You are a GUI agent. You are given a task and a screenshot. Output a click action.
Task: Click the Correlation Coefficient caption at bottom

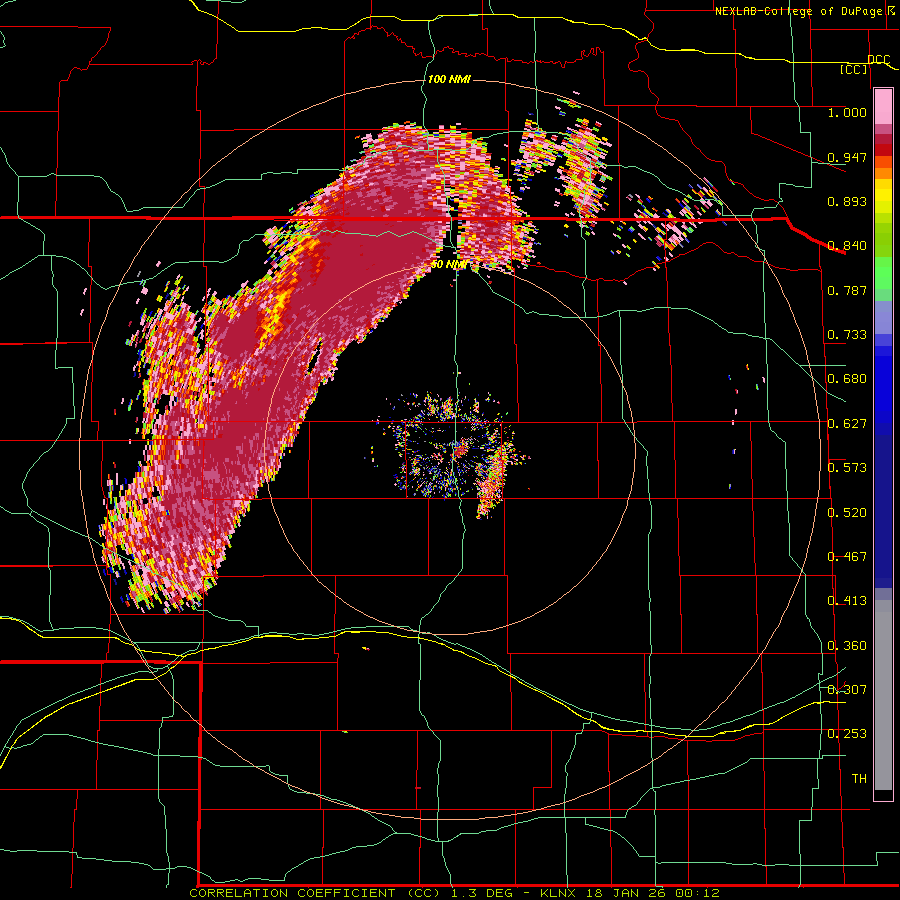click(454, 893)
